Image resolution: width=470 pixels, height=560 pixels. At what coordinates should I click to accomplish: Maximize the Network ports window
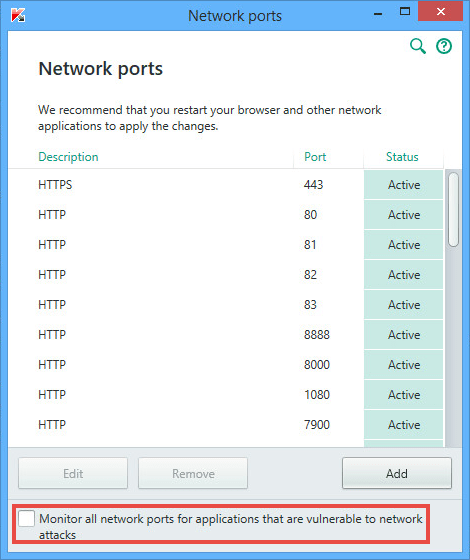(405, 12)
